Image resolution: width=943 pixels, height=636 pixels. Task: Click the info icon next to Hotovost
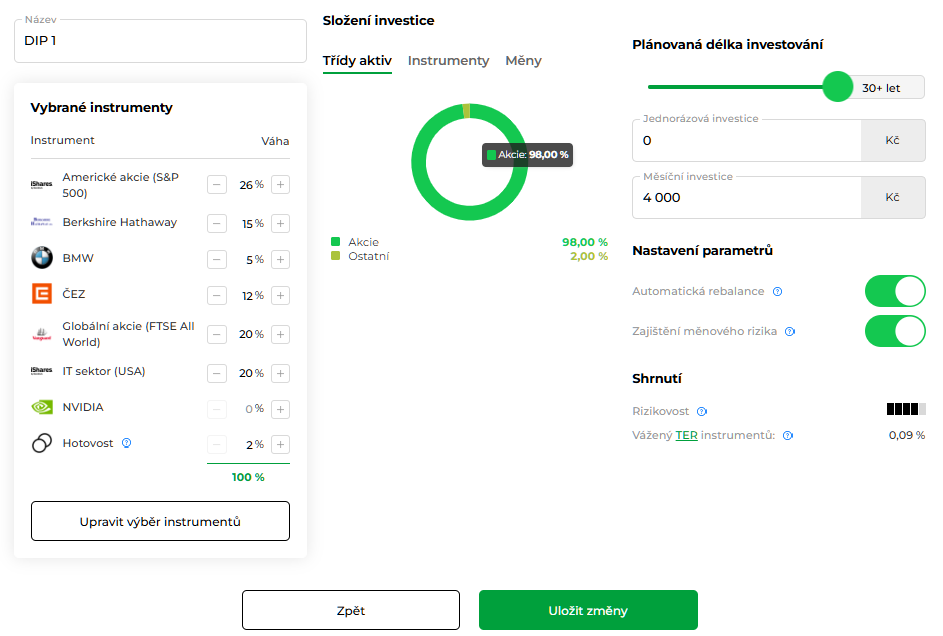(127, 443)
